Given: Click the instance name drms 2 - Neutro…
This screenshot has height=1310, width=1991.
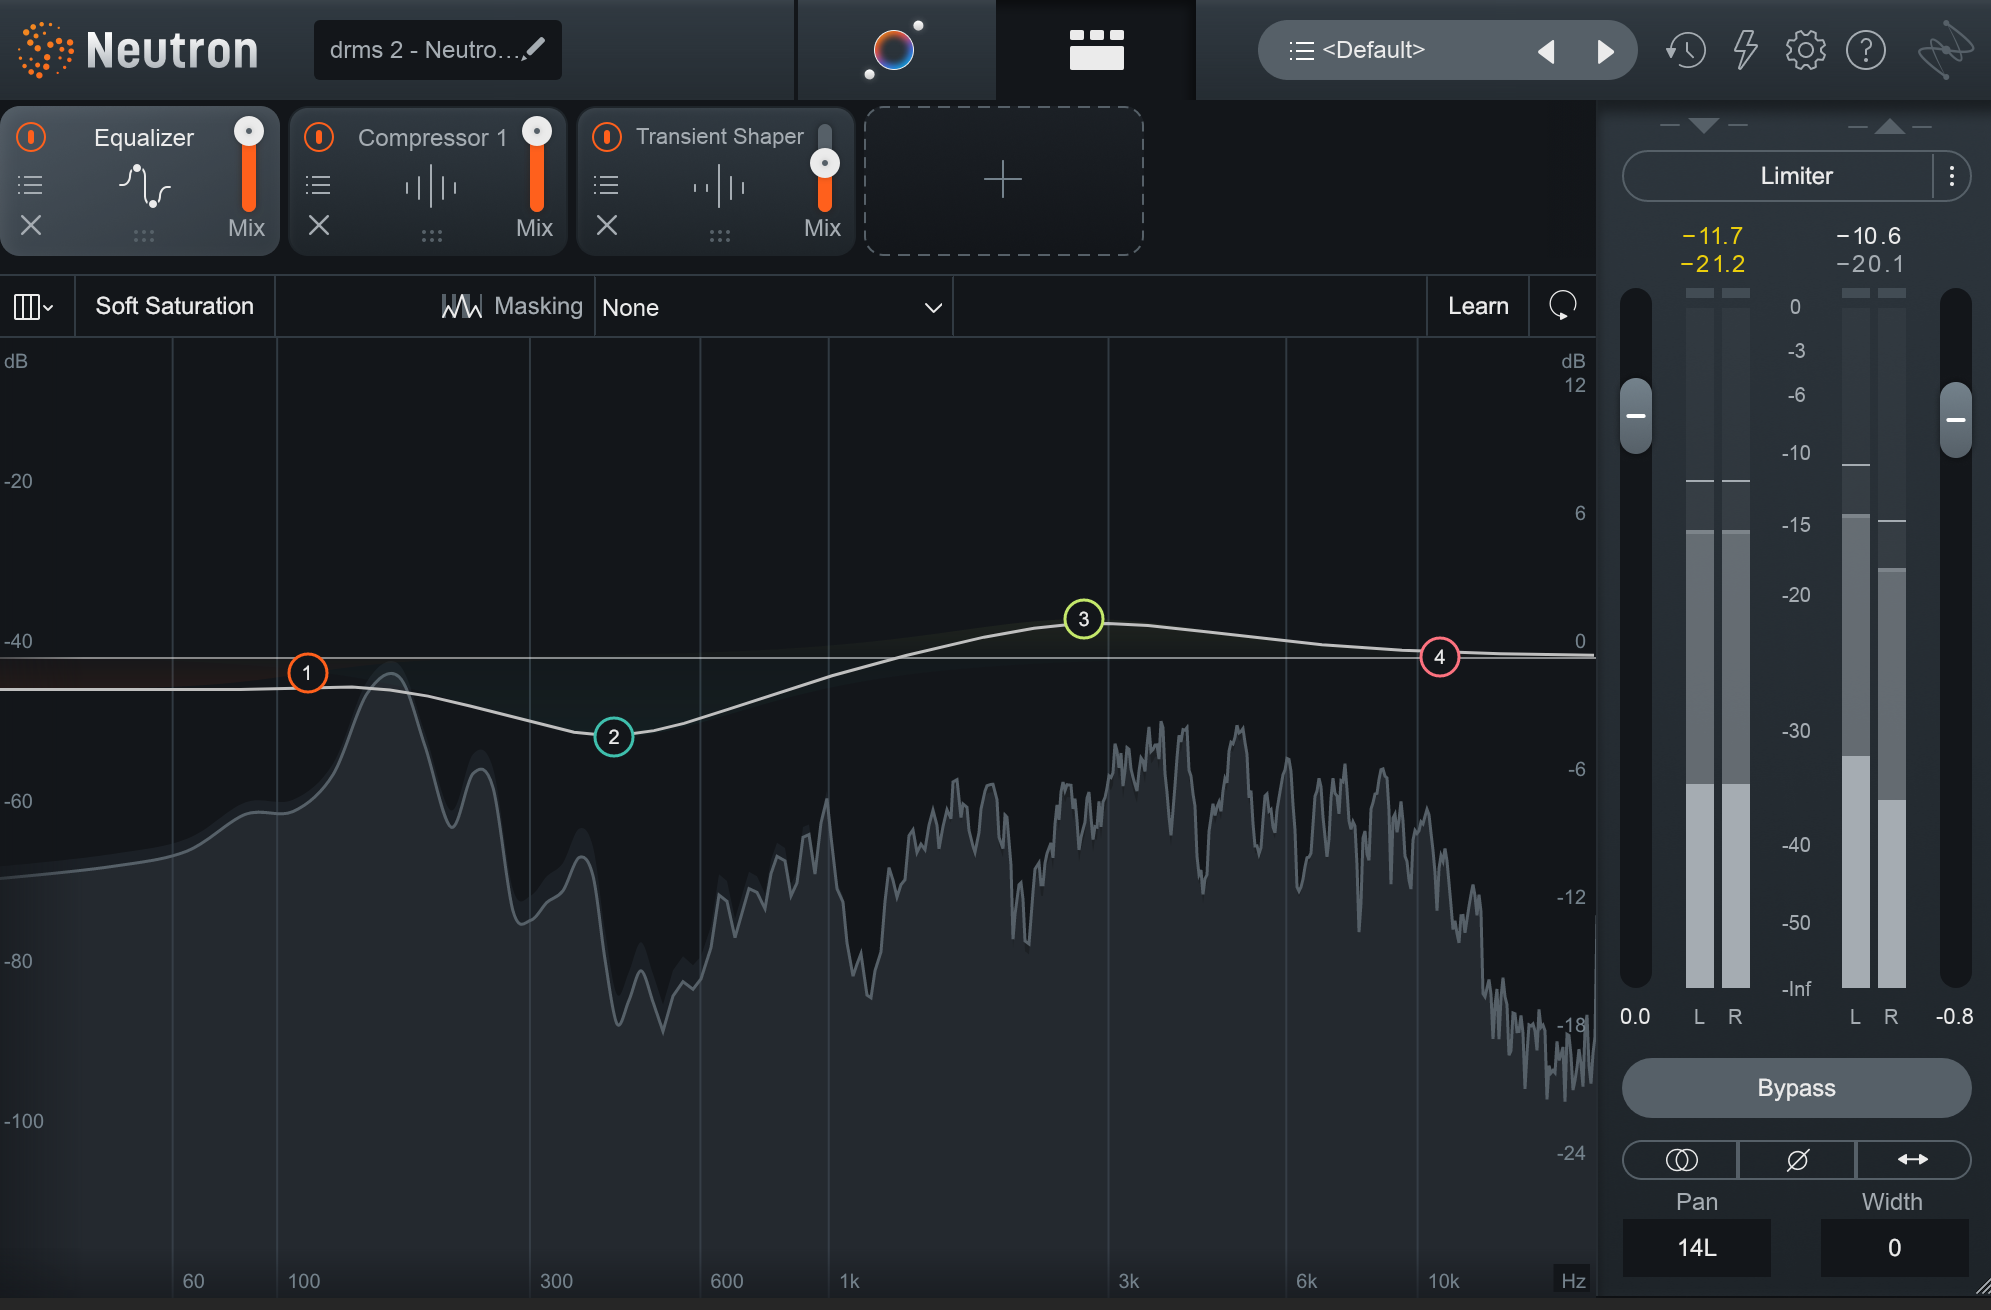Looking at the screenshot, I should pos(426,50).
